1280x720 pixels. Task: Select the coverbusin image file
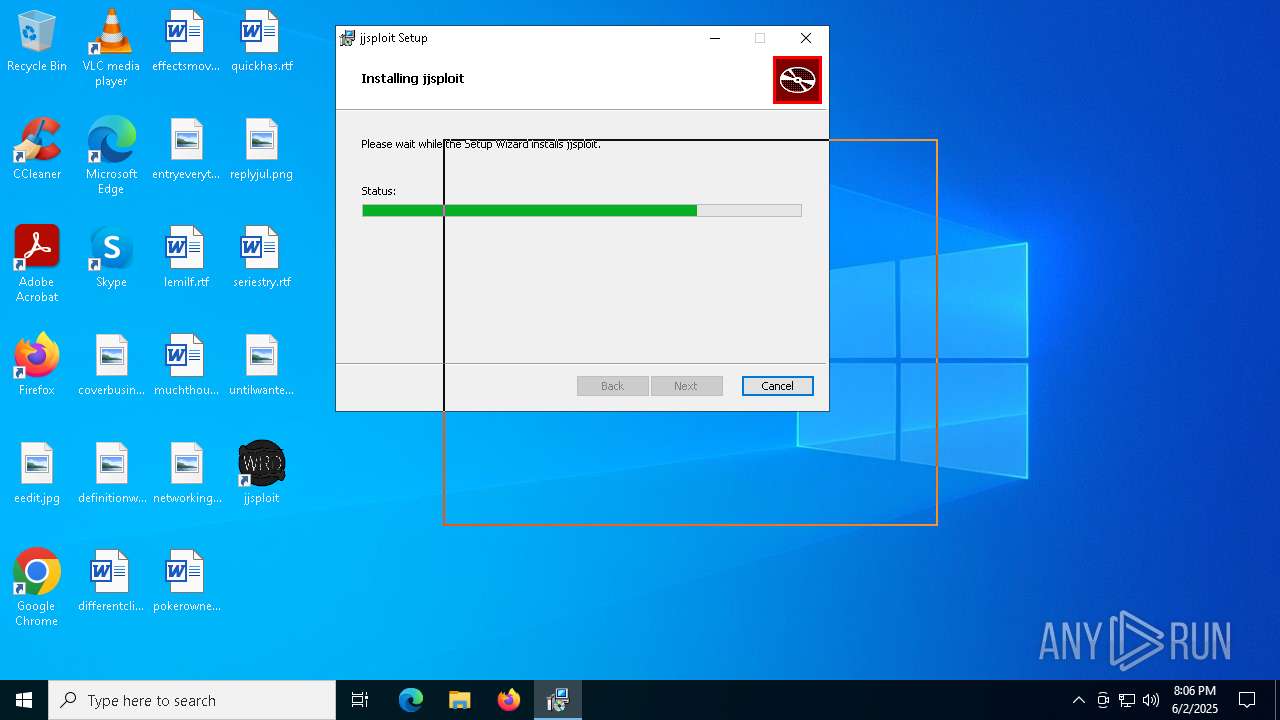pos(111,365)
